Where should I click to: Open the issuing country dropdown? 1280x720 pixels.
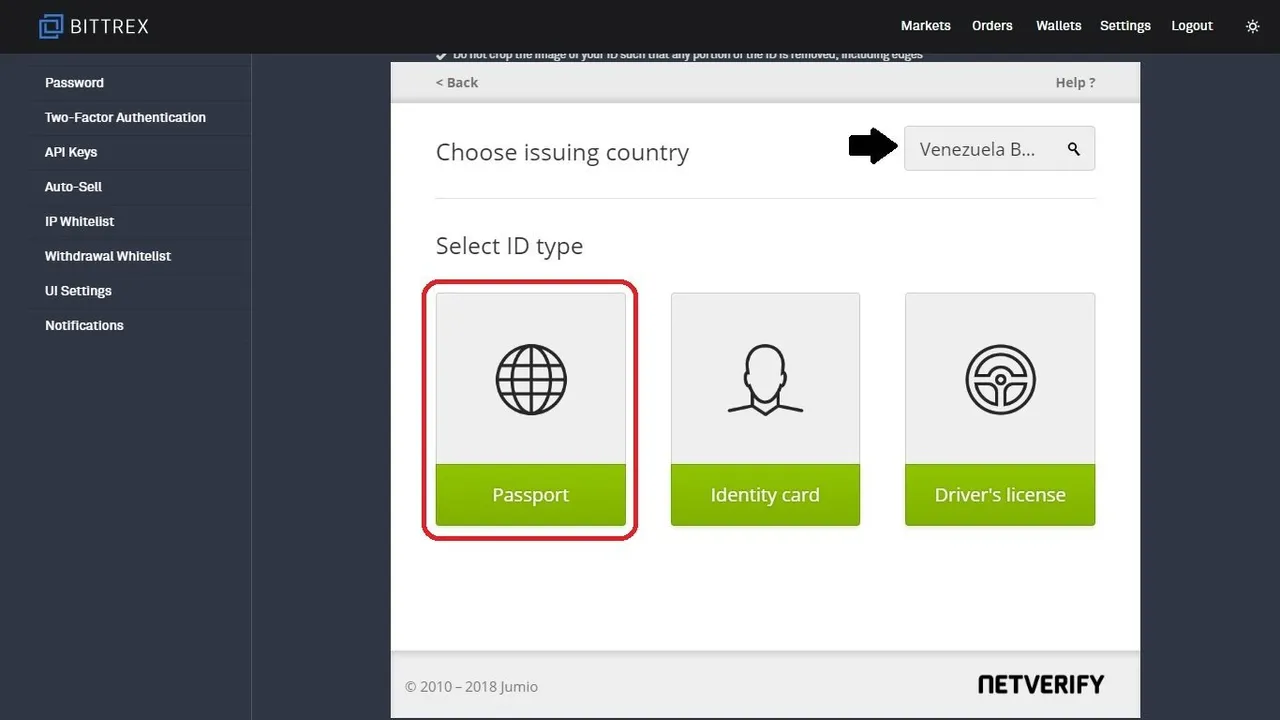point(1000,149)
